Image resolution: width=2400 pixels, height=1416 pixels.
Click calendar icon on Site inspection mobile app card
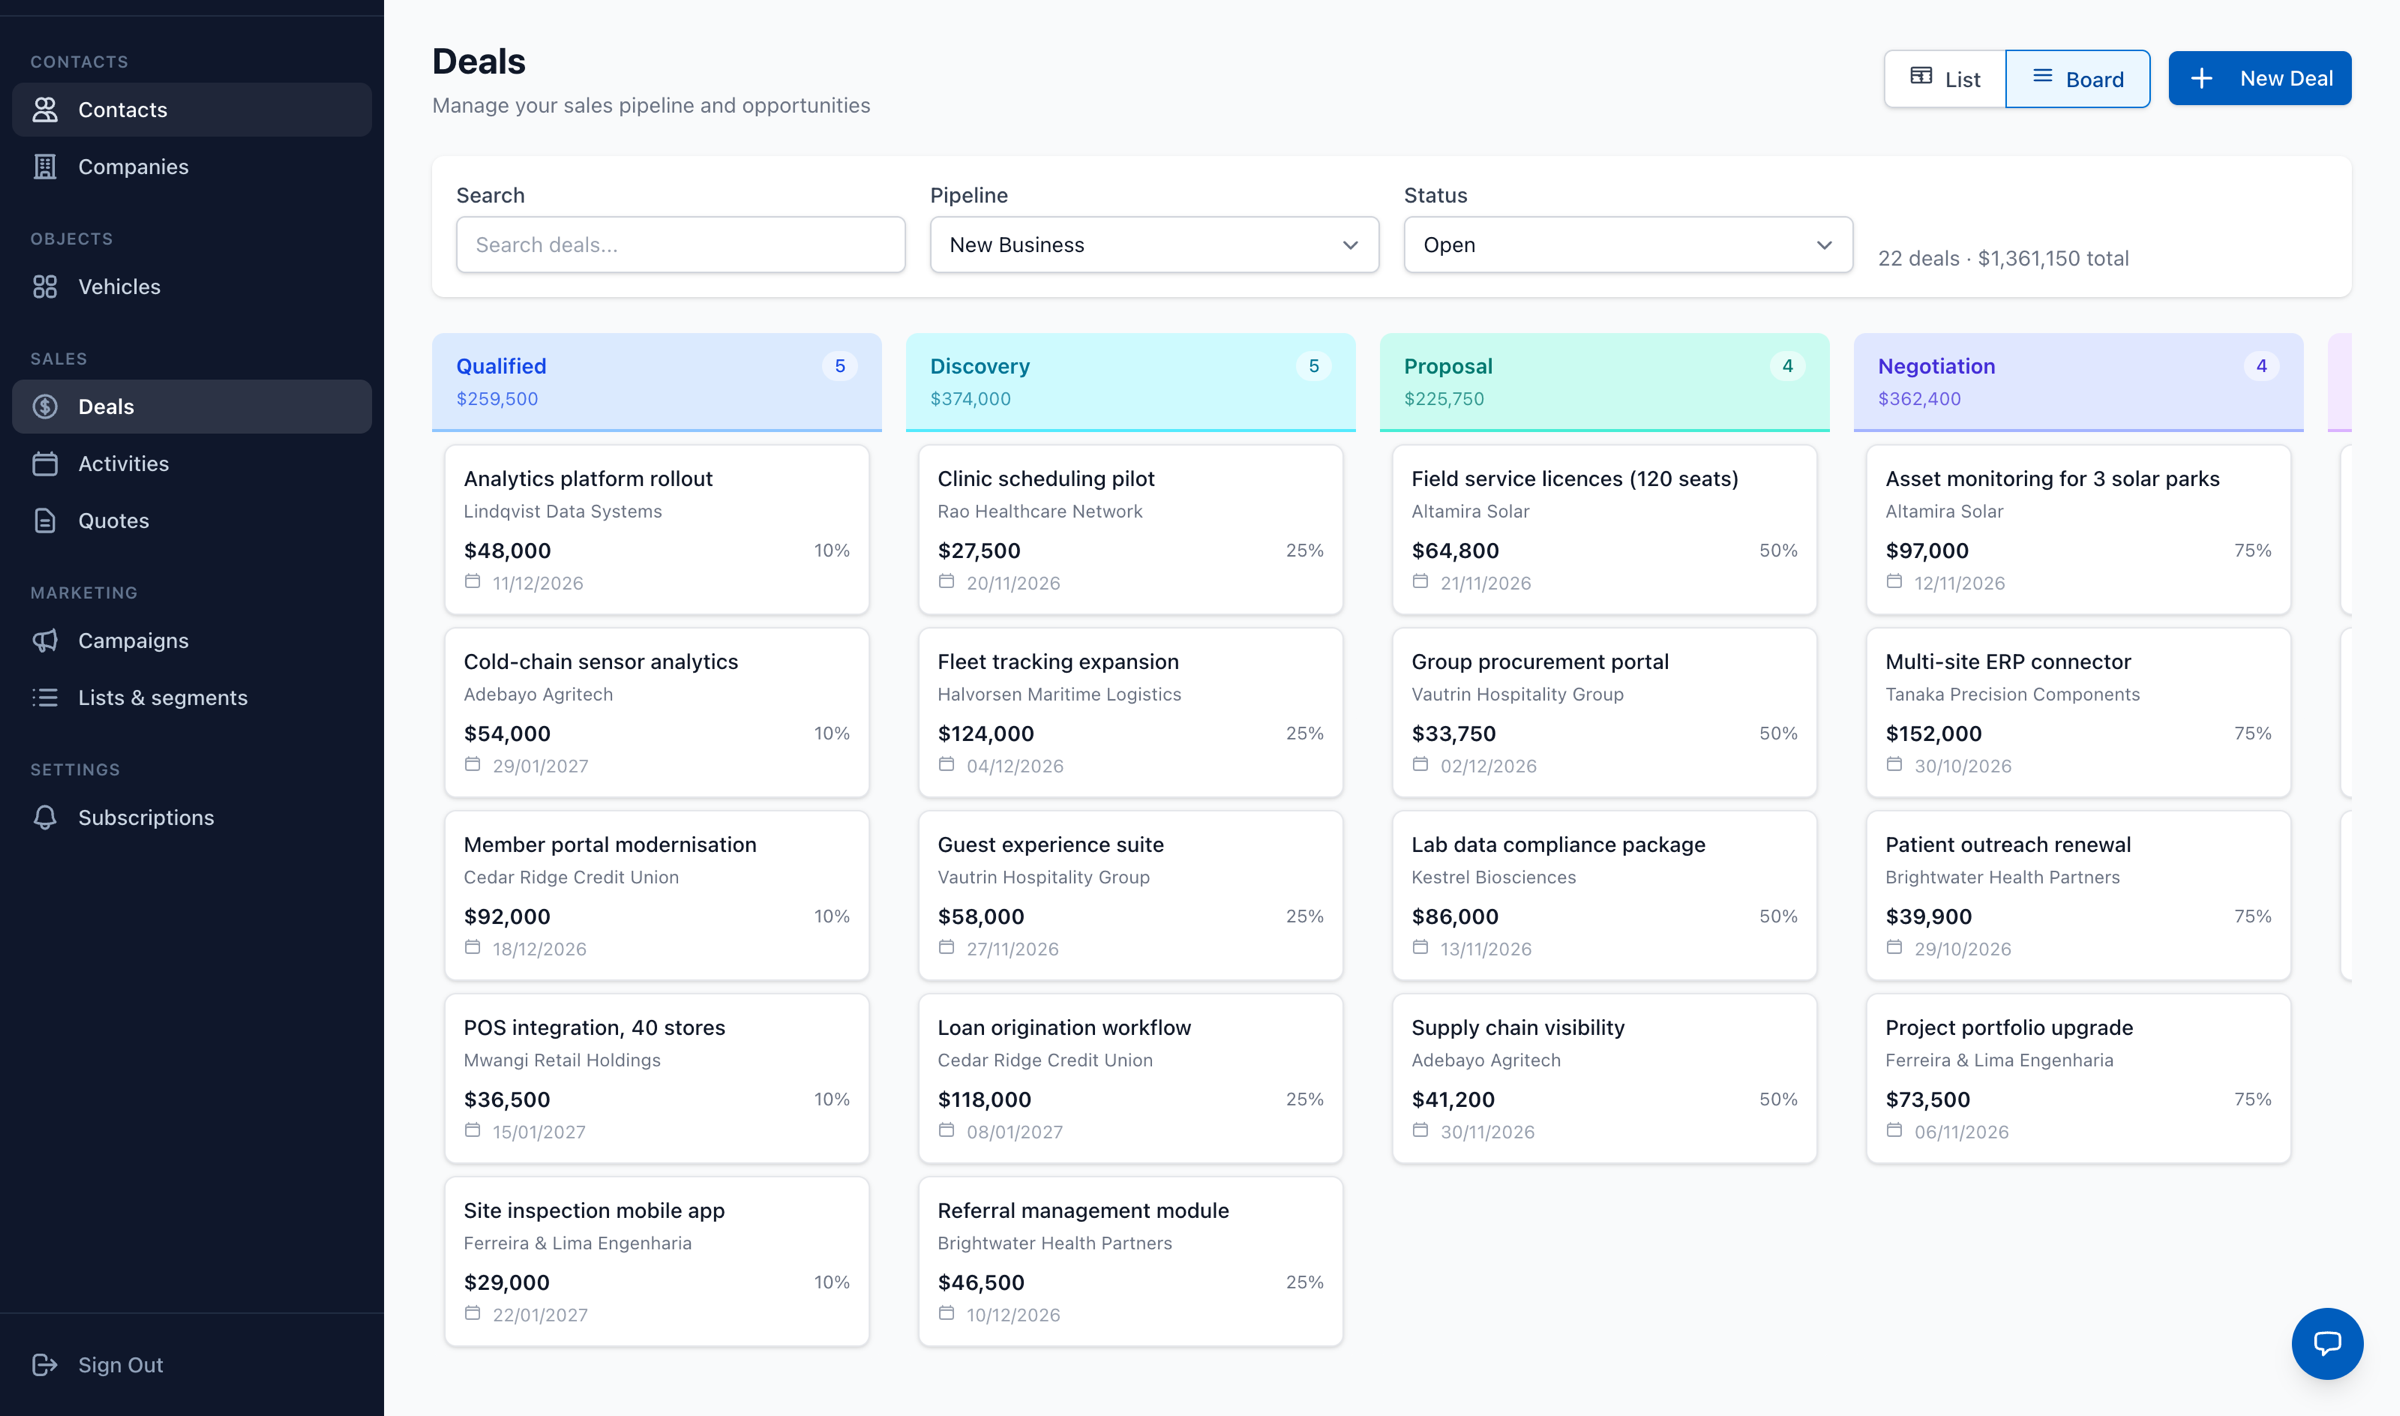(473, 1313)
